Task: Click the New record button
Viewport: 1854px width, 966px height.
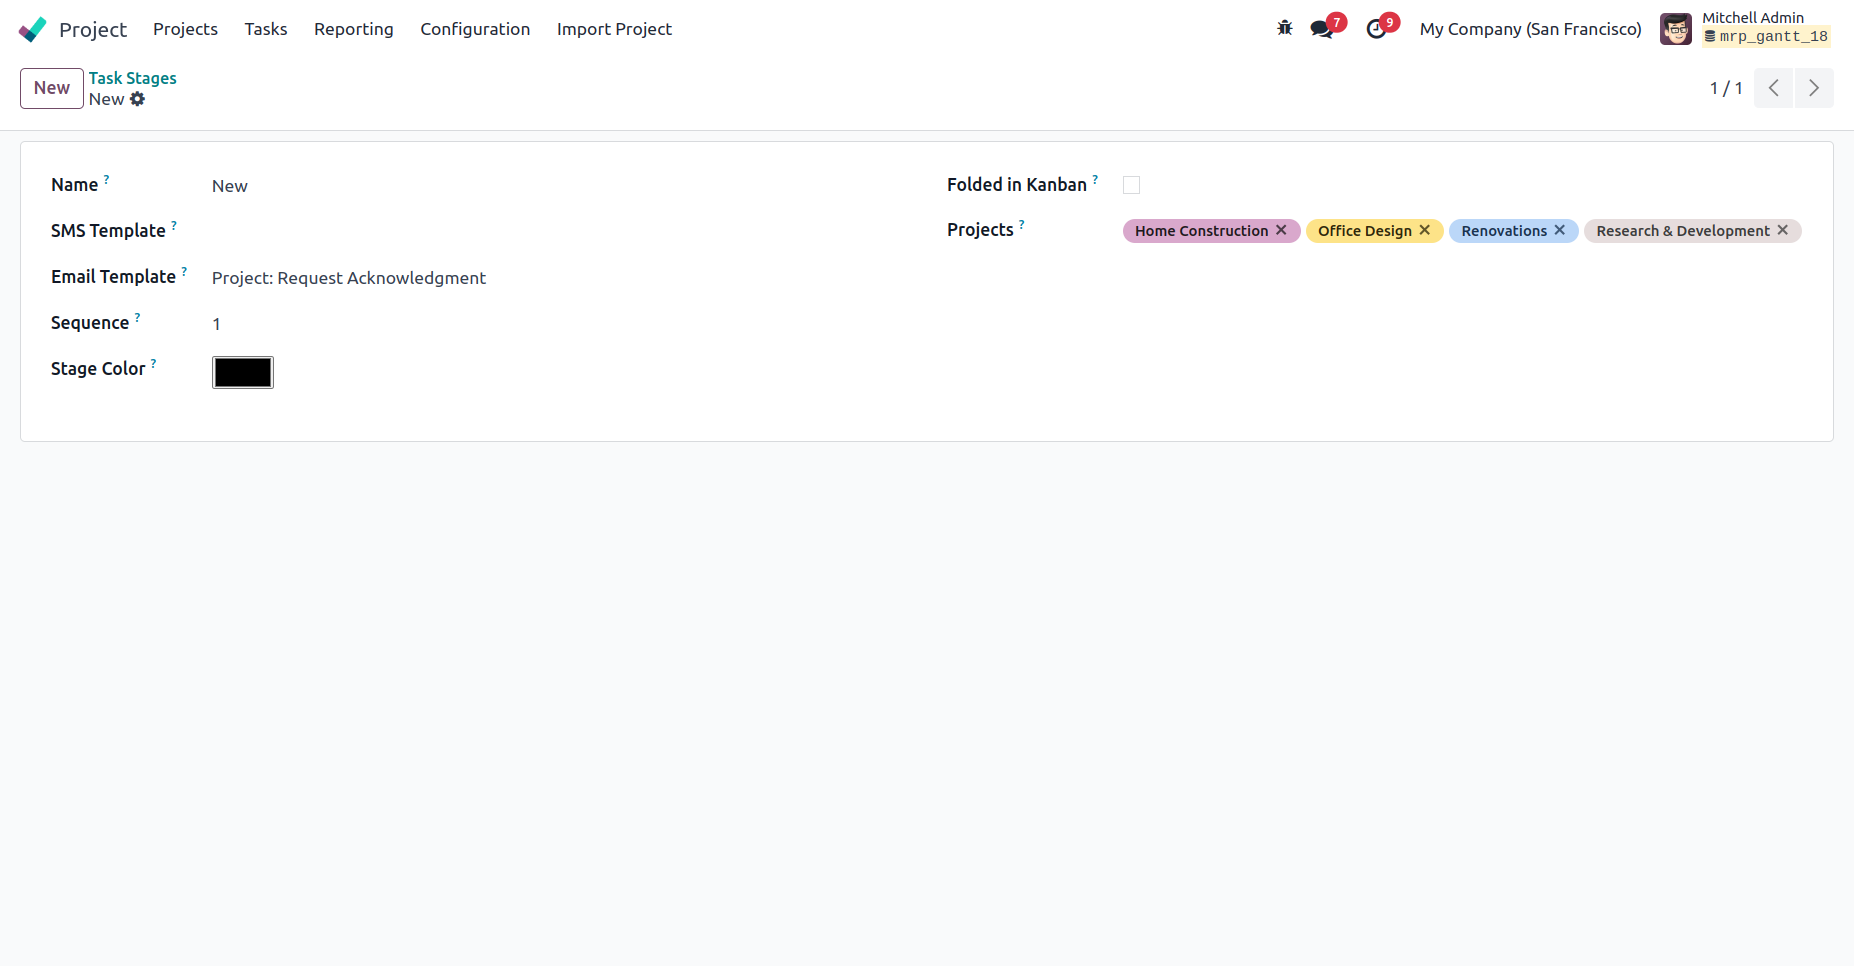Action: coord(52,88)
